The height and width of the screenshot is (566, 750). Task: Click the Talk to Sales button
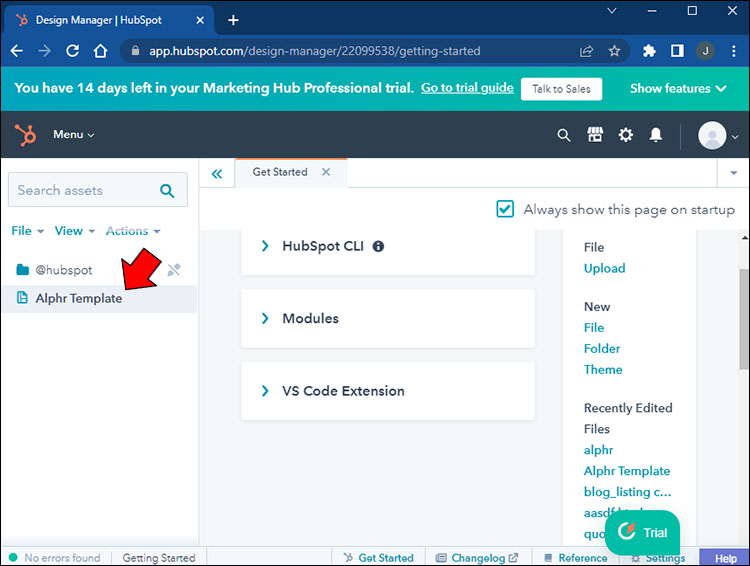[x=561, y=89]
